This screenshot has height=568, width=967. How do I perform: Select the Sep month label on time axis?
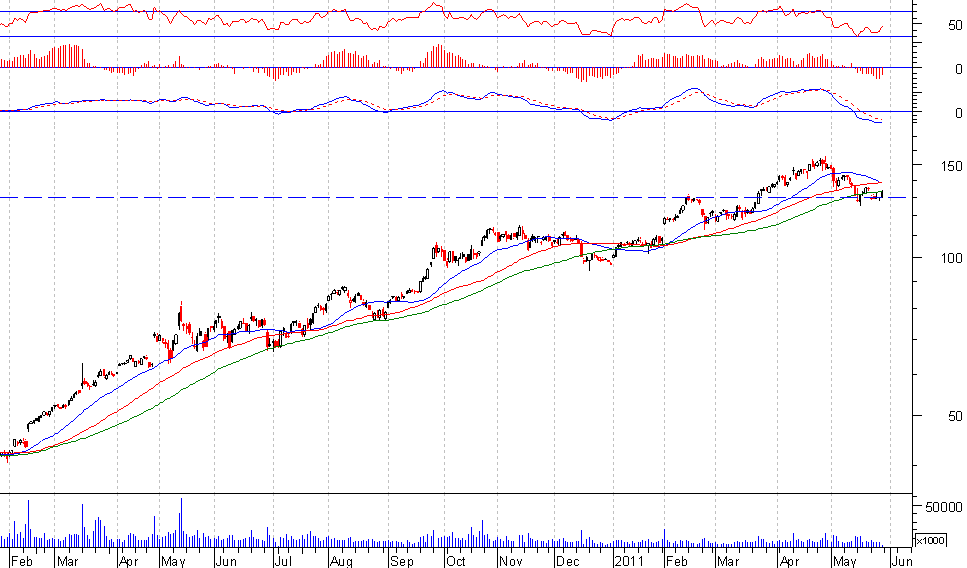(402, 561)
